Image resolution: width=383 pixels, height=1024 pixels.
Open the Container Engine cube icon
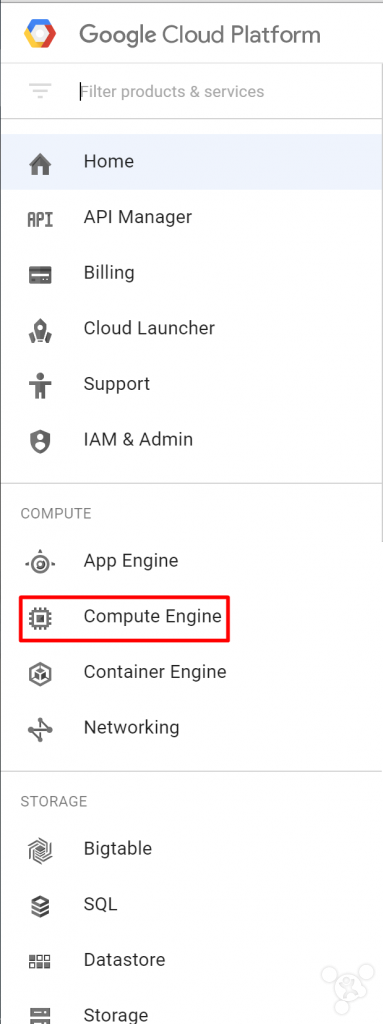click(40, 673)
